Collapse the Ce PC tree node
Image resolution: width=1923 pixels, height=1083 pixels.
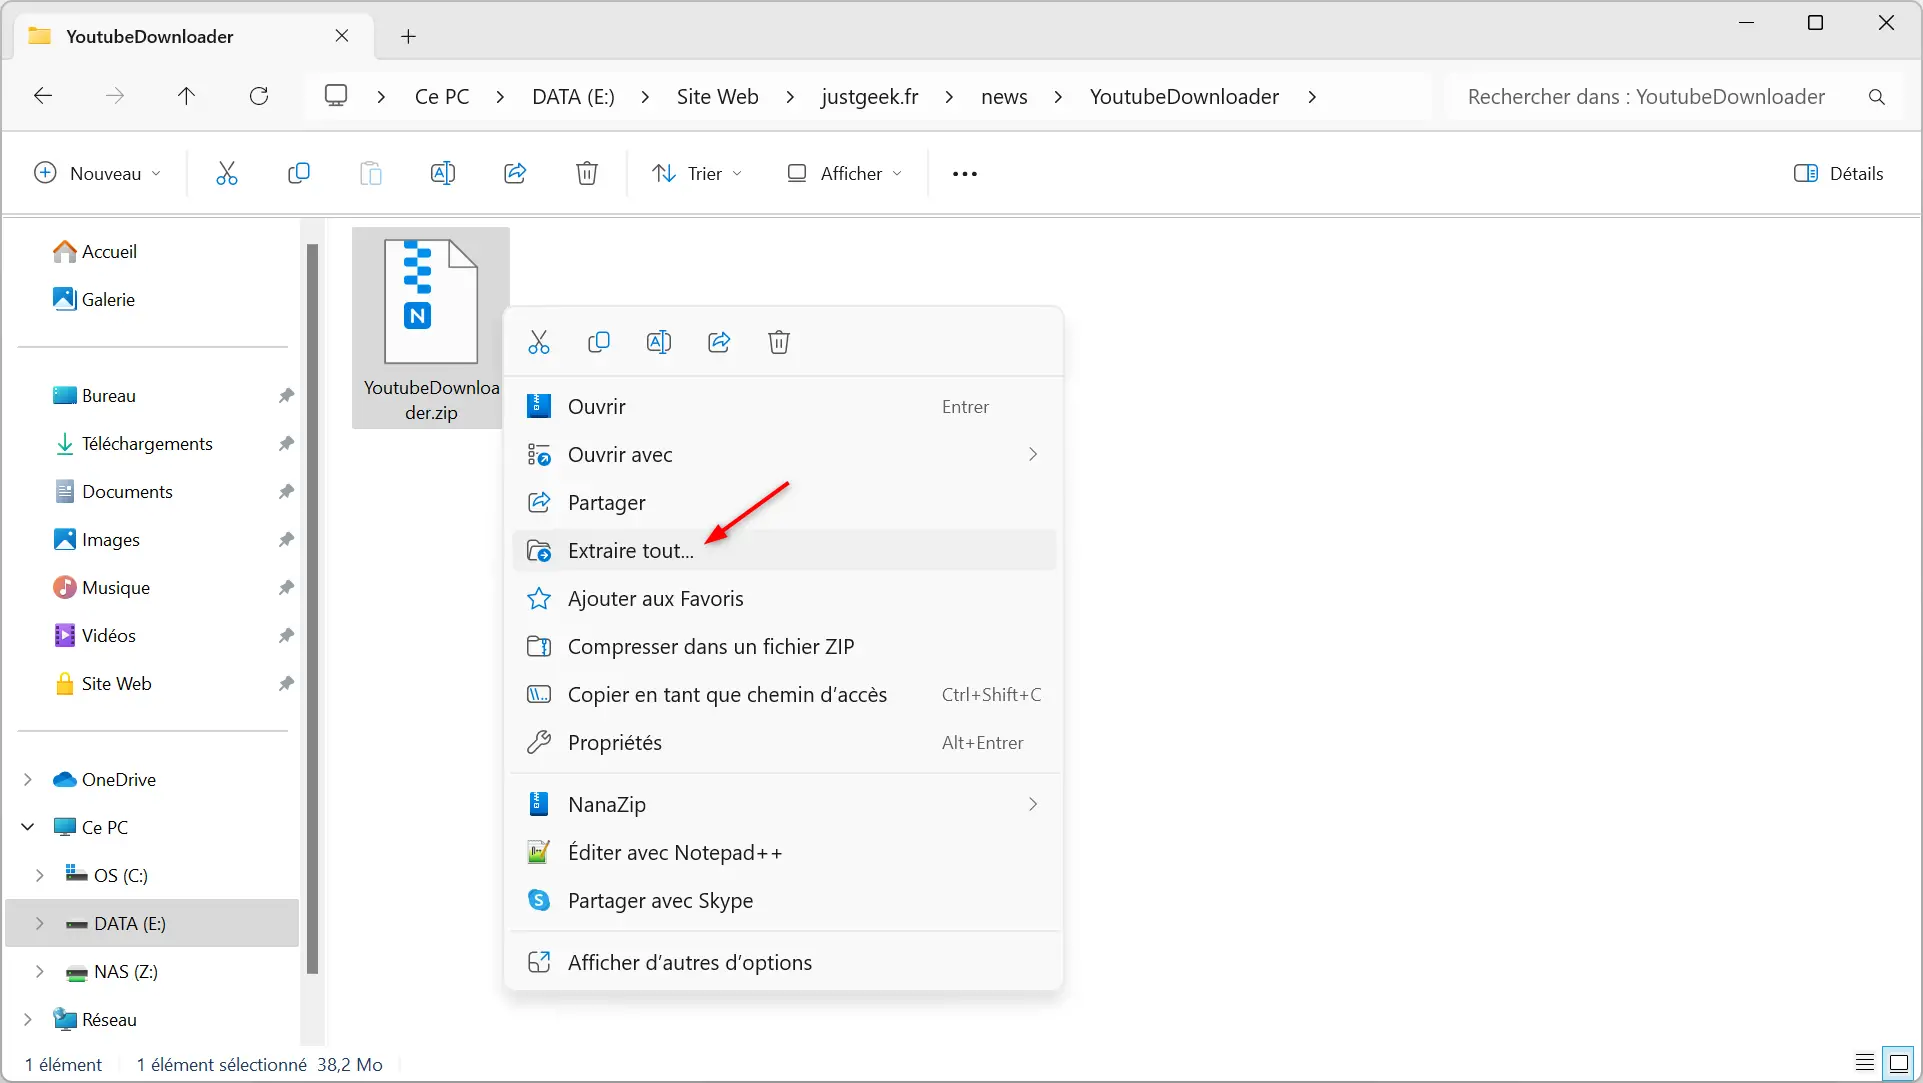pos(28,828)
